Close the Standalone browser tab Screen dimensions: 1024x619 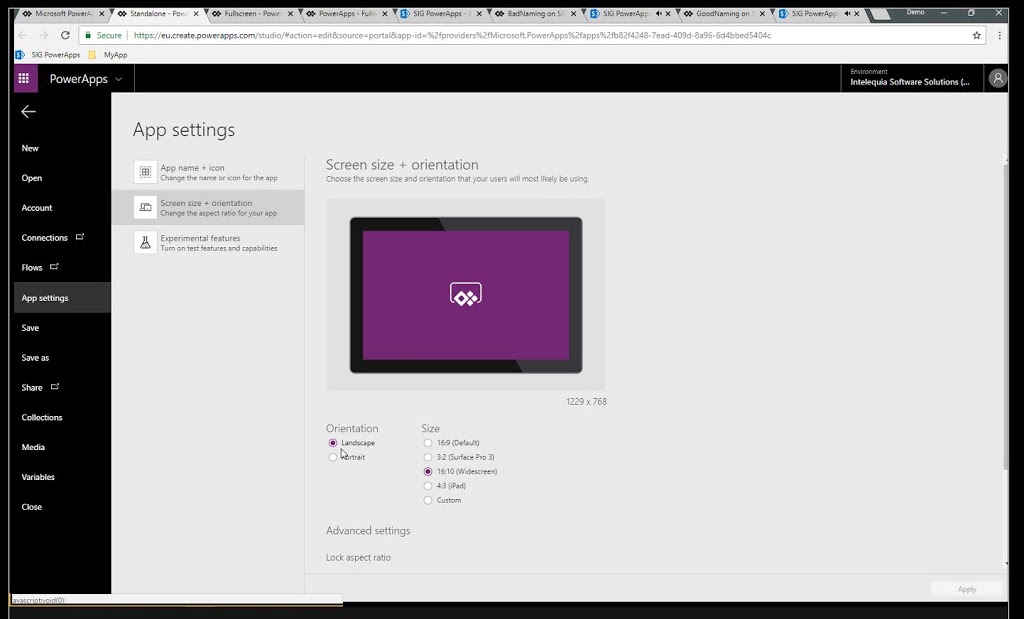(x=196, y=14)
